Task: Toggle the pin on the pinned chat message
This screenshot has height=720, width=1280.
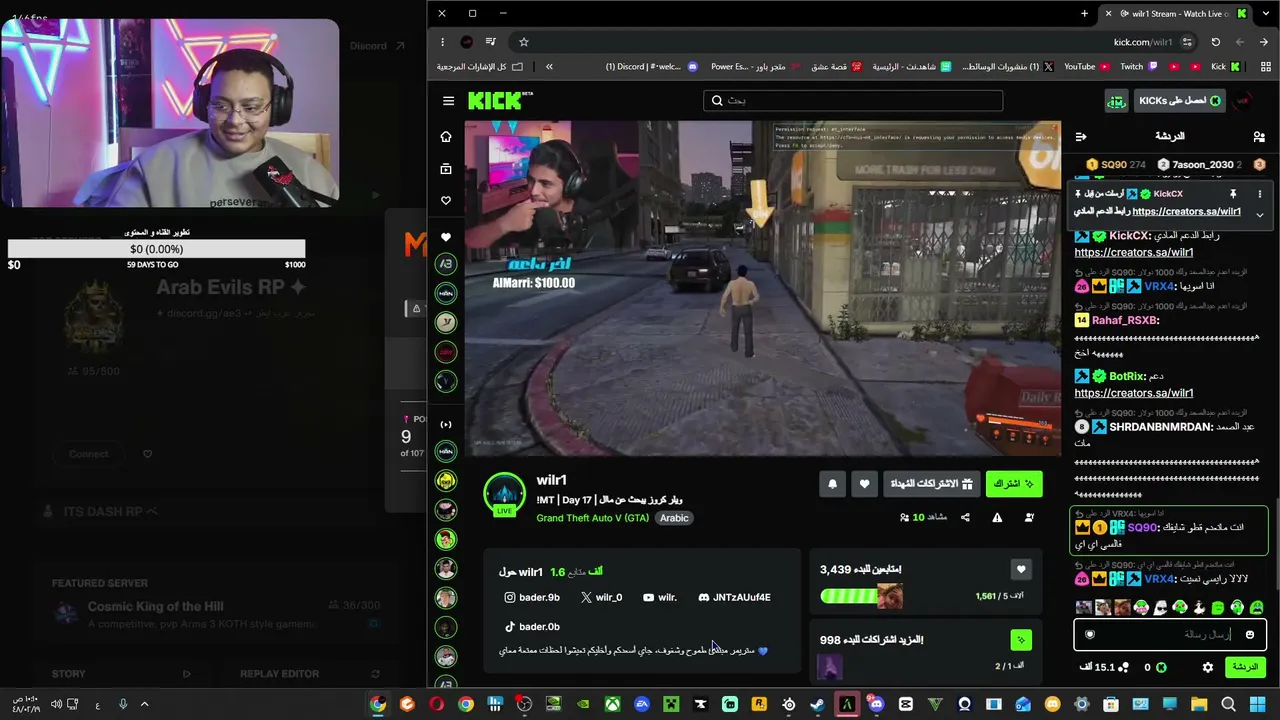Action: 1233,194
